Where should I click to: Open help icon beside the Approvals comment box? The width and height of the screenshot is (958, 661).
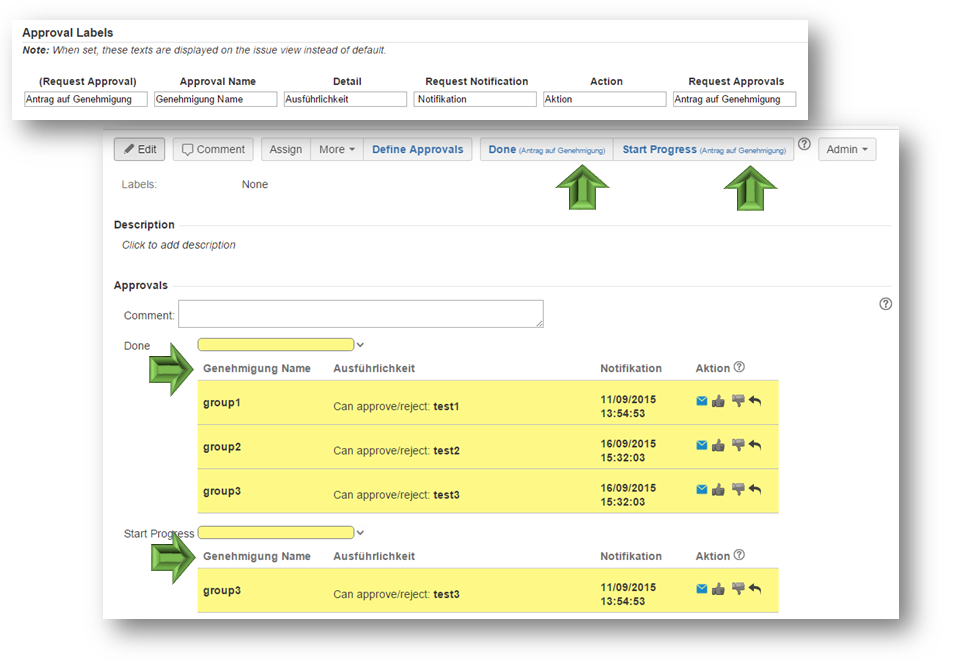[885, 304]
